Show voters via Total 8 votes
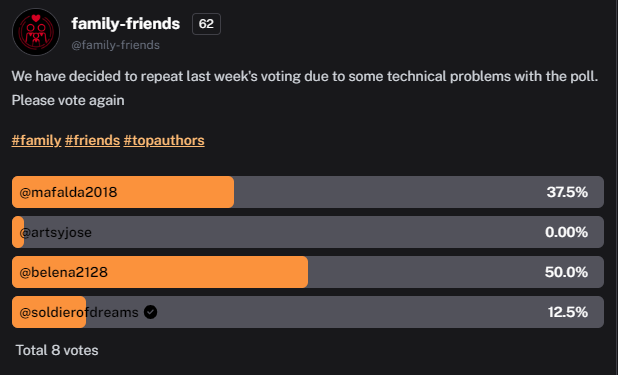618x375 pixels. click(x=57, y=350)
